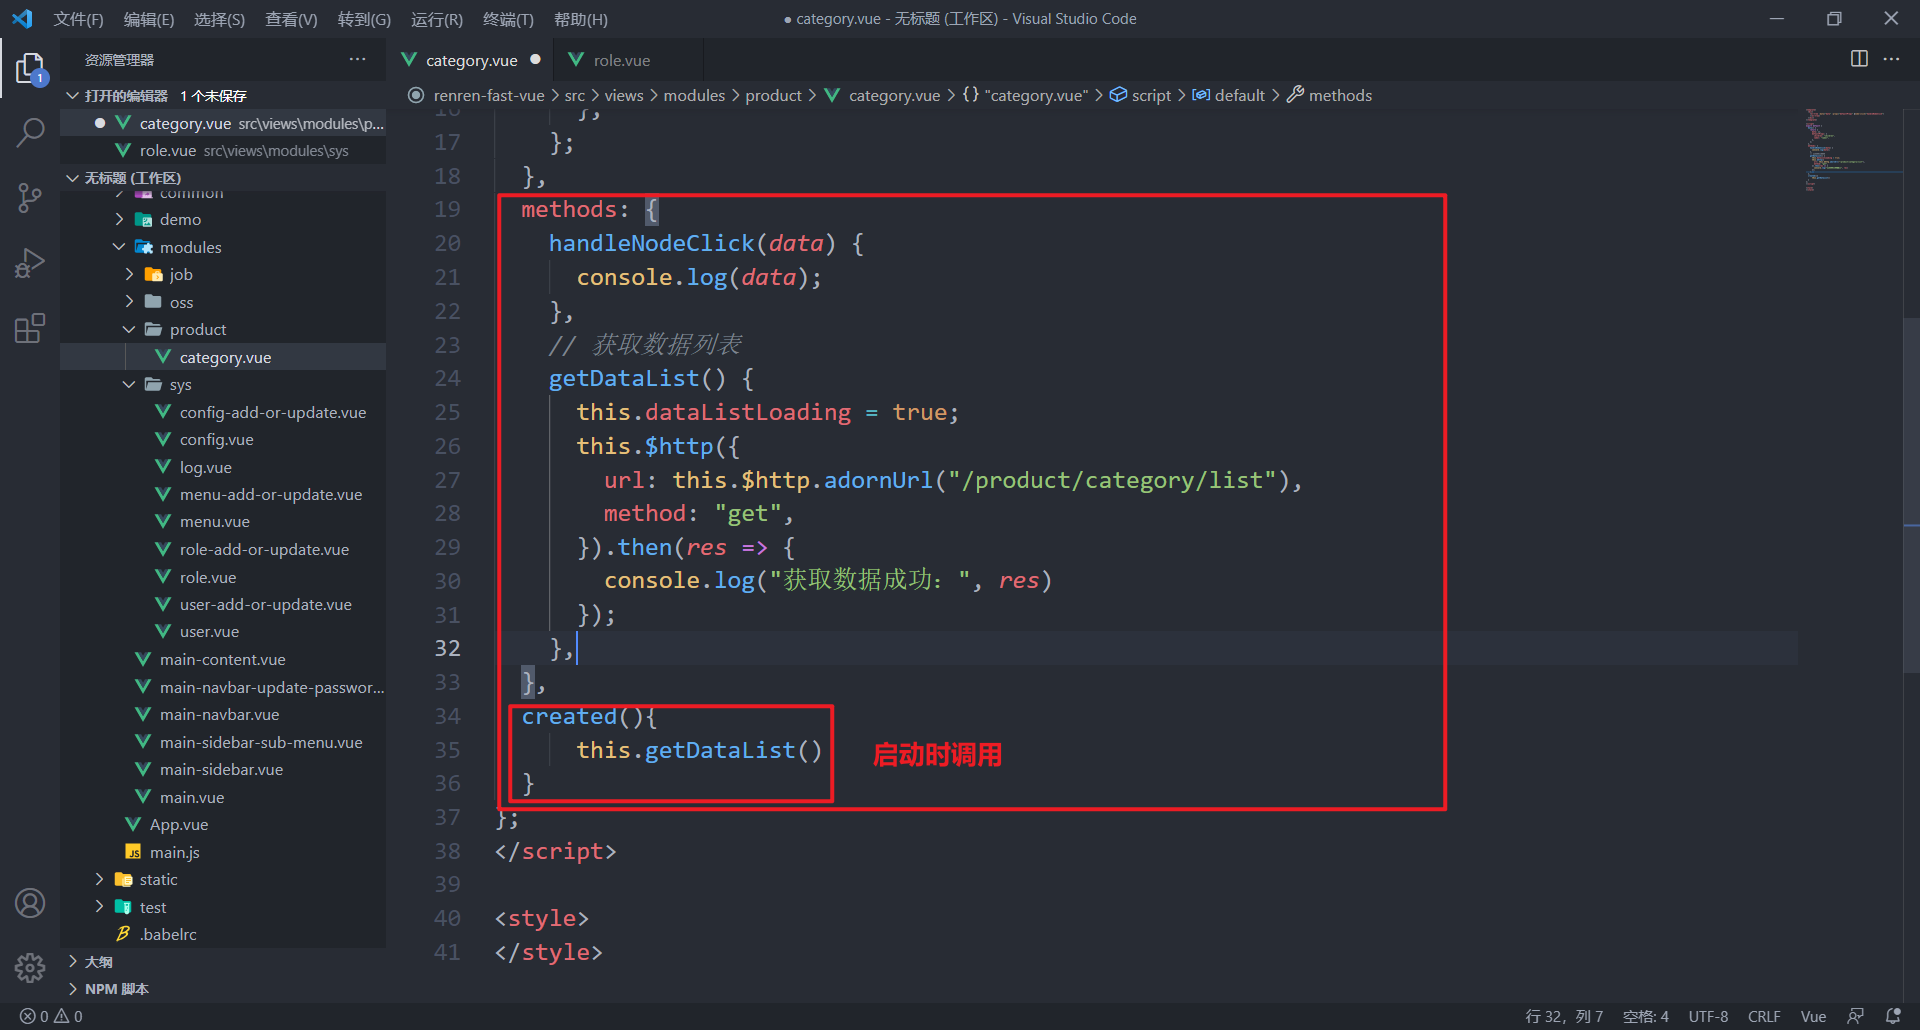Click errors and warnings count in status bar
Viewport: 1920px width, 1030px height.
pos(51,1016)
